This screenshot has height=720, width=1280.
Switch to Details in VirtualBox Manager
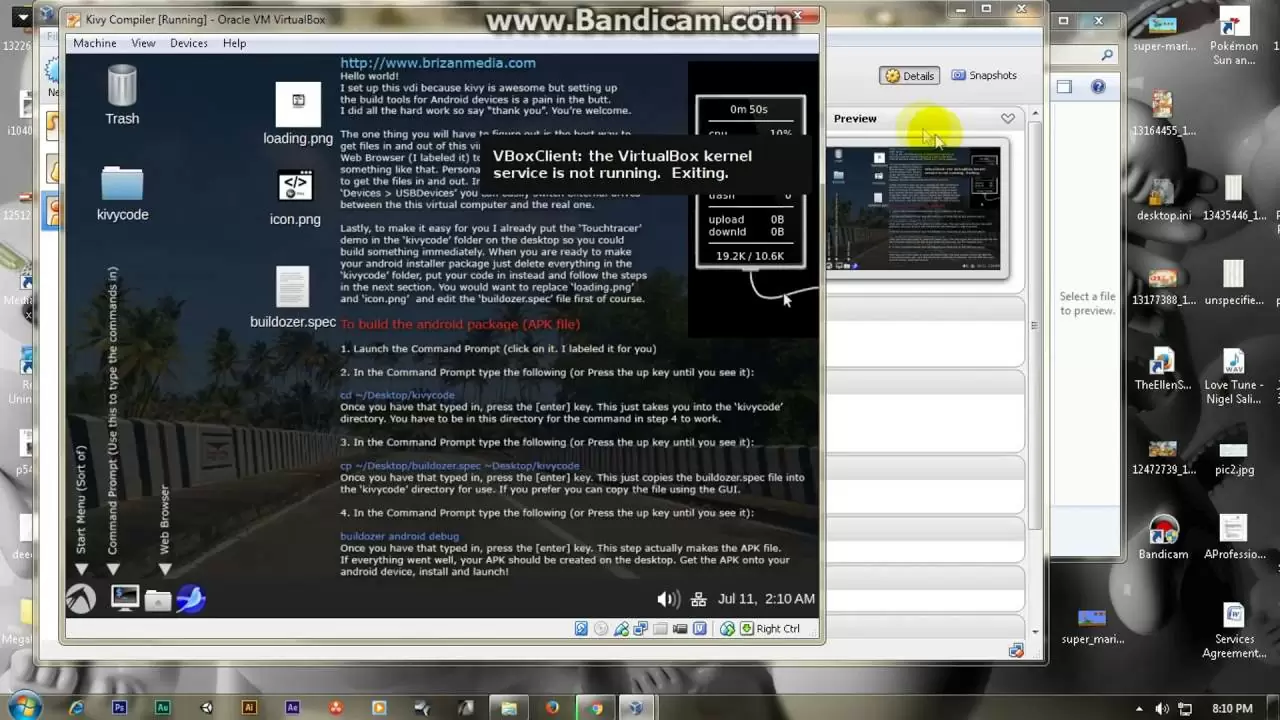909,76
